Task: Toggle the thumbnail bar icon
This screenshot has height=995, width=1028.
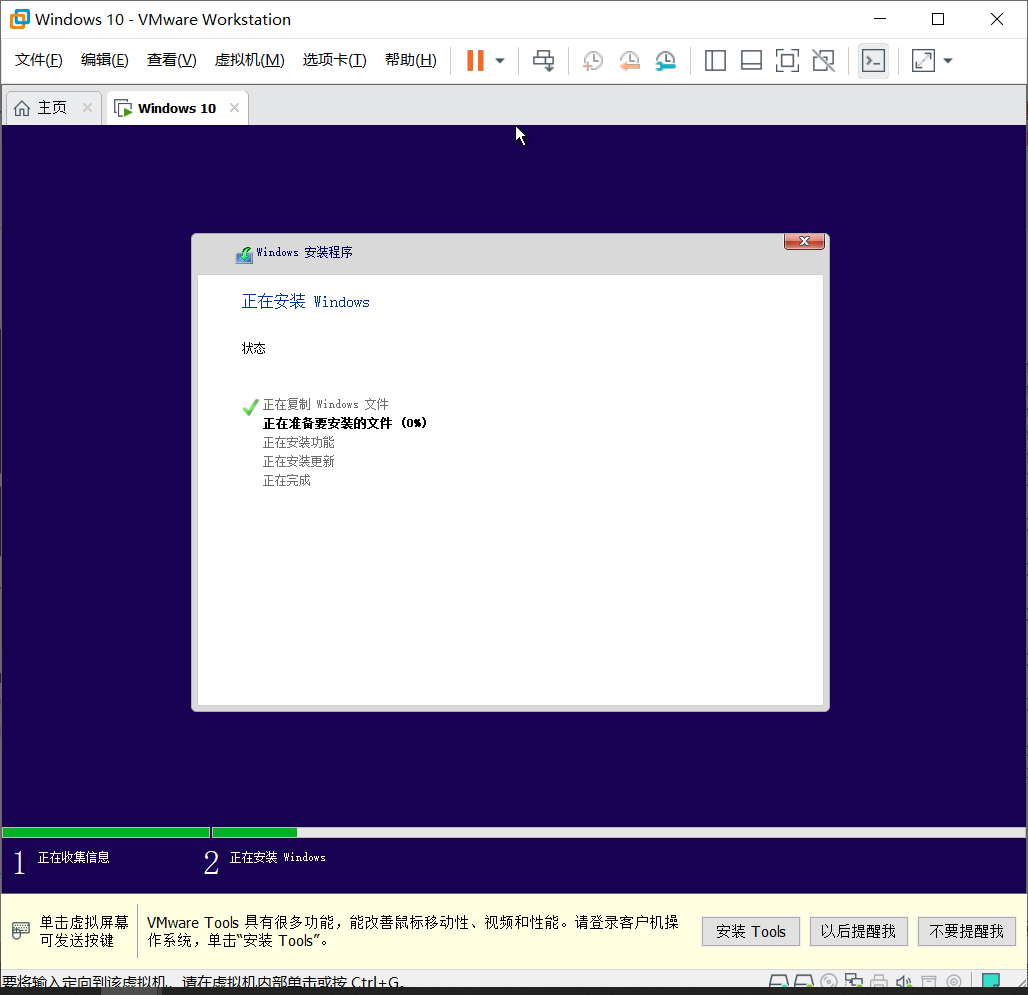Action: [x=751, y=60]
